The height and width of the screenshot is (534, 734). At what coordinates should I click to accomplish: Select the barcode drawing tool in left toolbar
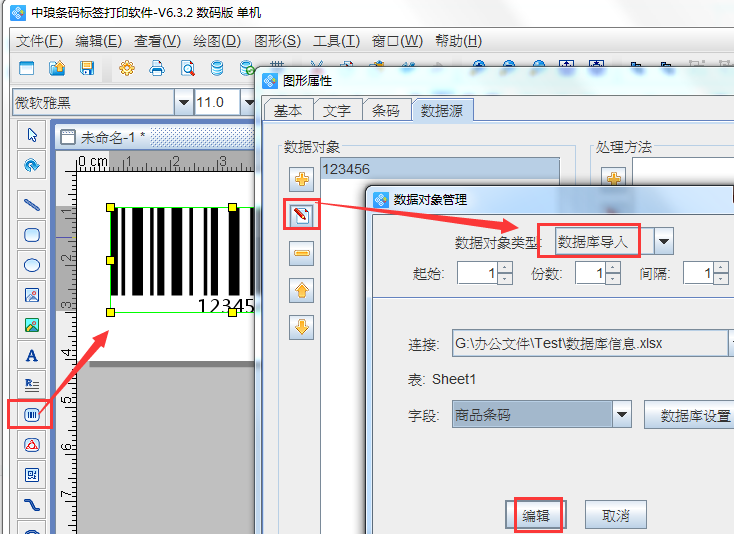coord(31,414)
